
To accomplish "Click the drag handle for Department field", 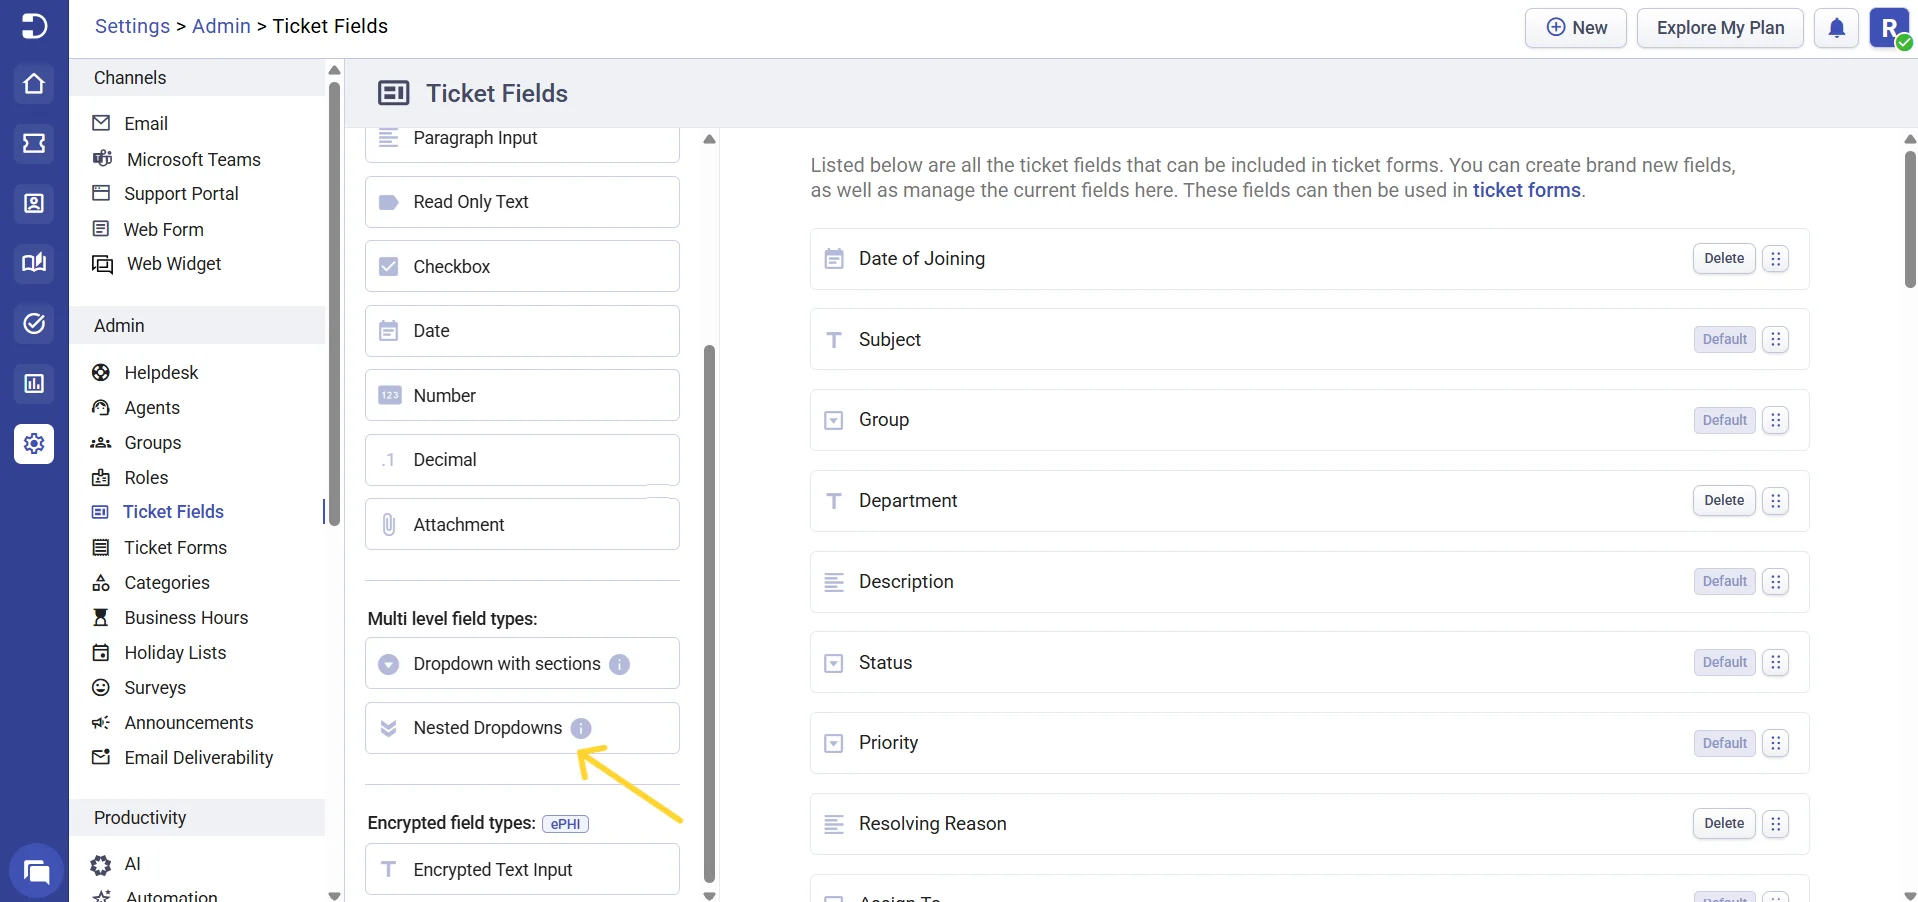I will click(x=1776, y=501).
